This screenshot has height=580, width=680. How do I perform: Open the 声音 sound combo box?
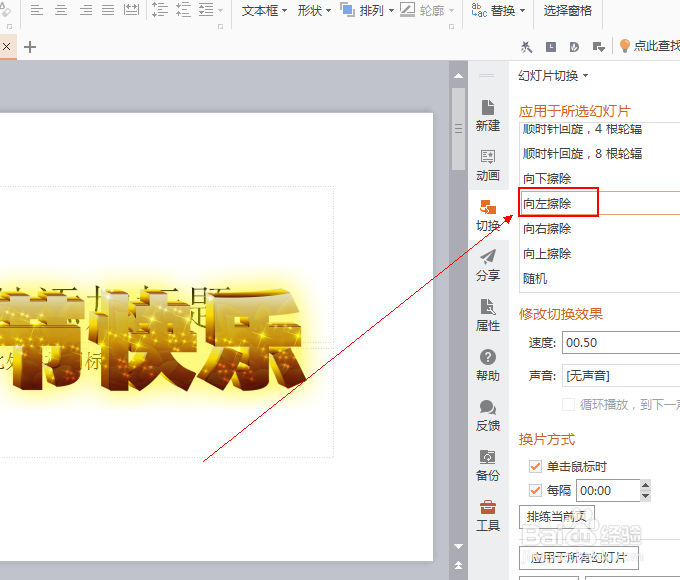[621, 376]
